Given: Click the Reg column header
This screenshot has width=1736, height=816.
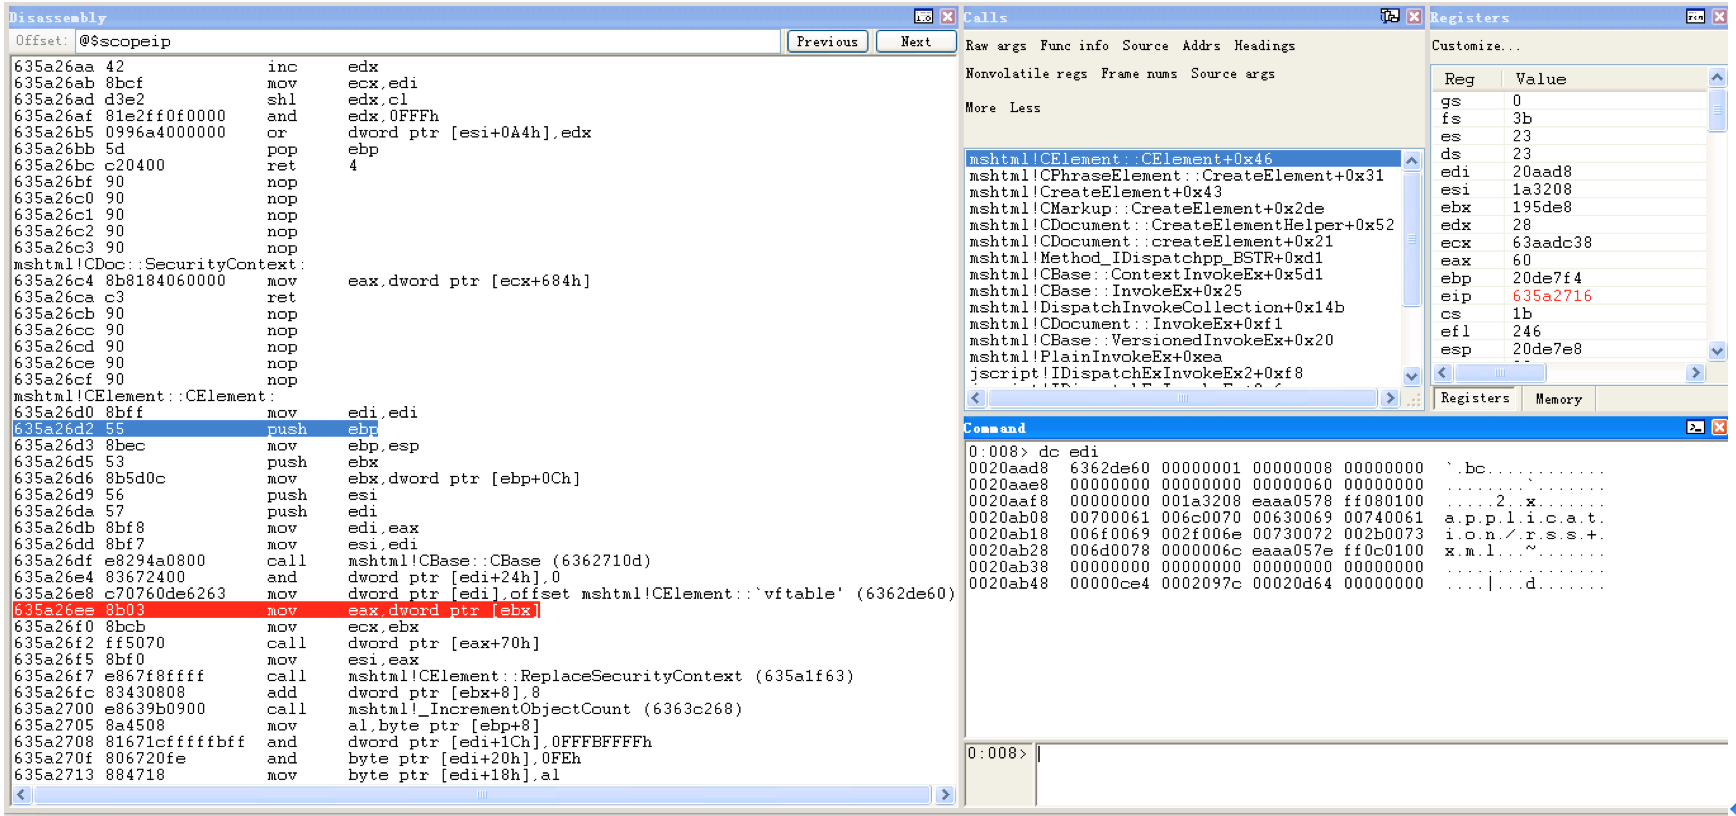Looking at the screenshot, I should 1468,79.
